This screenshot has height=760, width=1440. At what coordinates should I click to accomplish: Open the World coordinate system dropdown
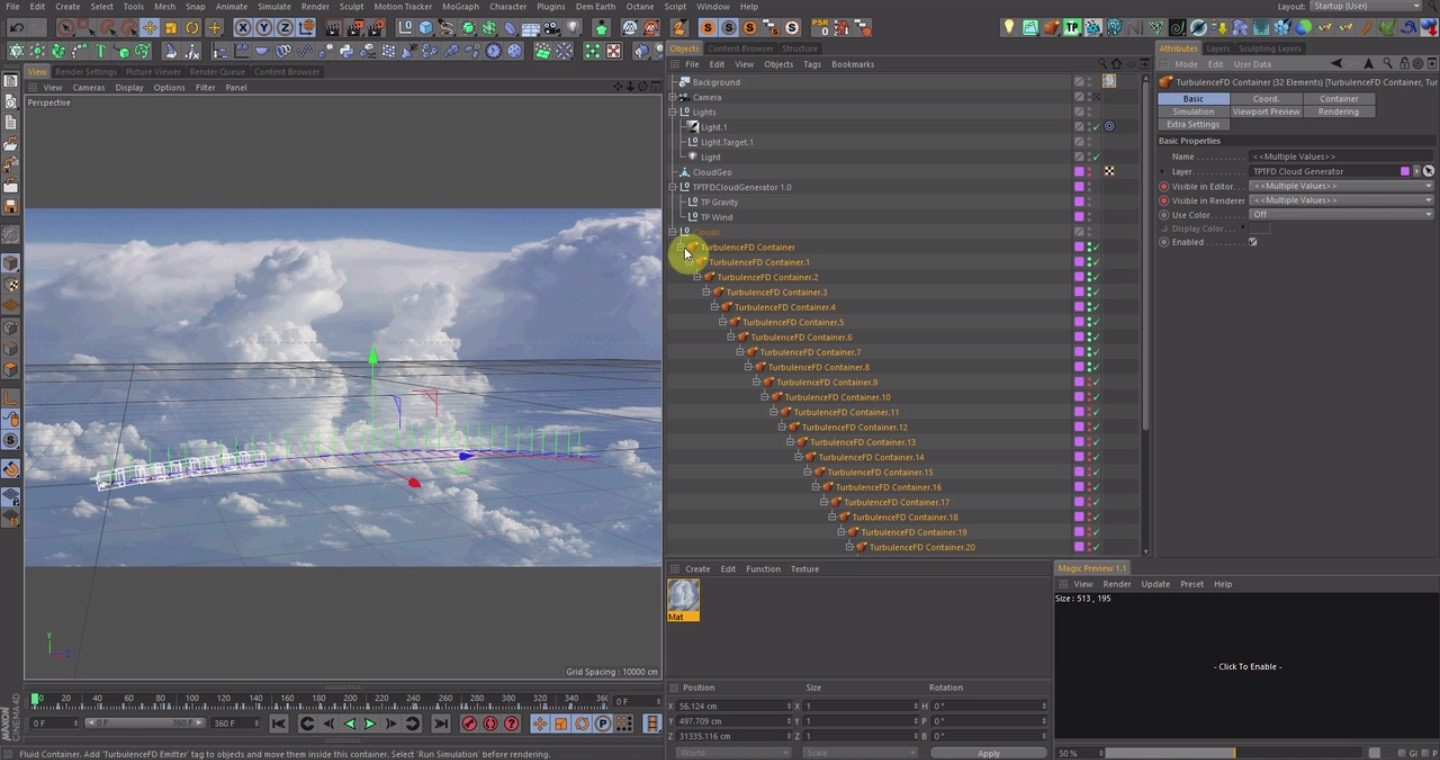click(732, 752)
